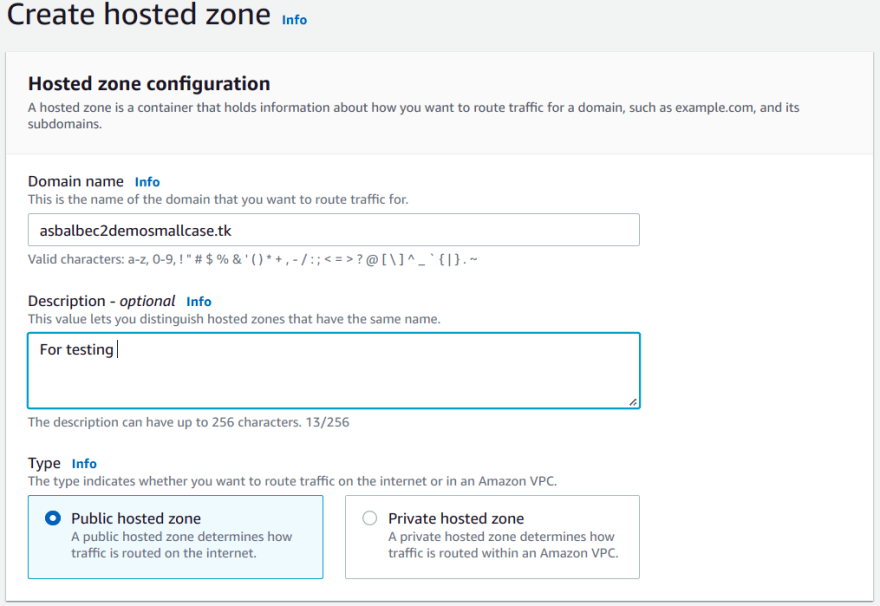Click the Valid characters hint text
The height and width of the screenshot is (606, 880).
(x=253, y=259)
